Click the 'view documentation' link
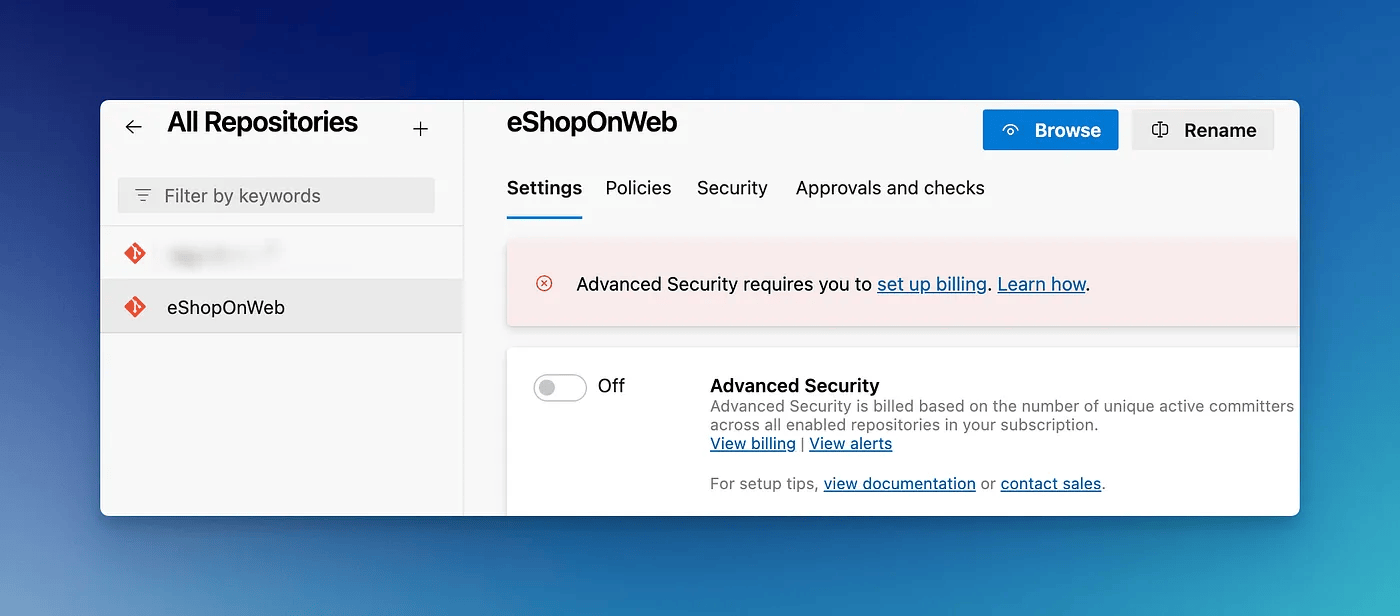 pyautogui.click(x=899, y=484)
